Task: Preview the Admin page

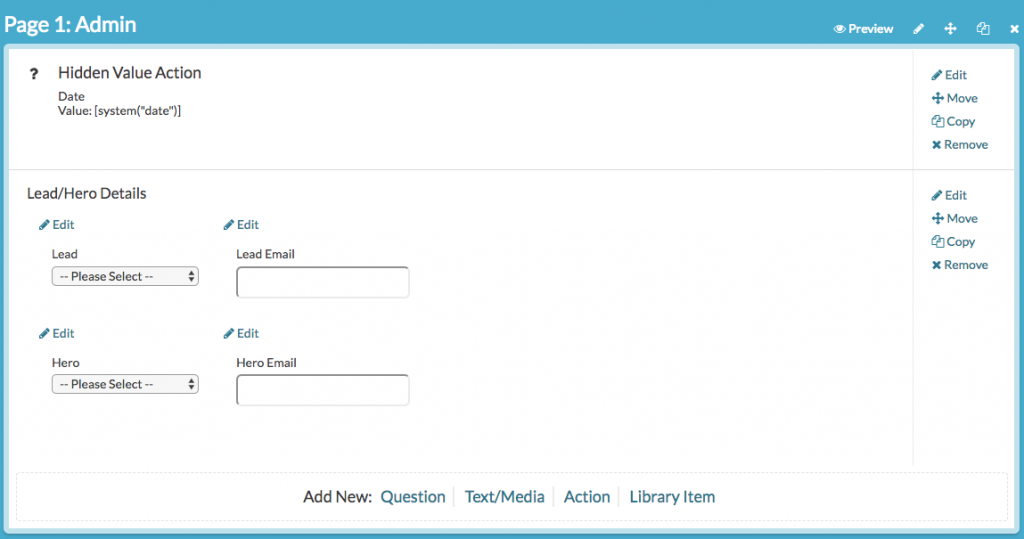Action: click(x=863, y=29)
